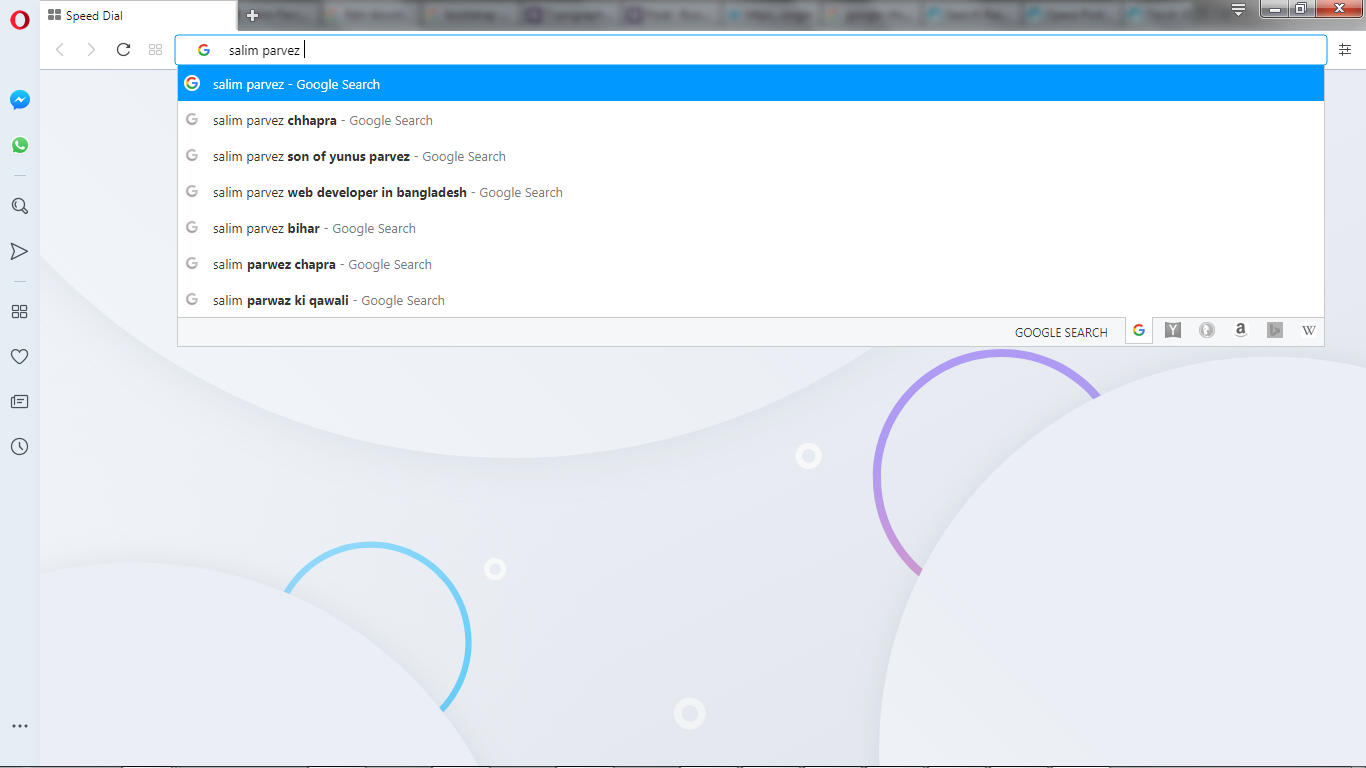Screen dimensions: 1366x768
Task: Open the sidebar Search magnifier
Action: [x=19, y=206]
